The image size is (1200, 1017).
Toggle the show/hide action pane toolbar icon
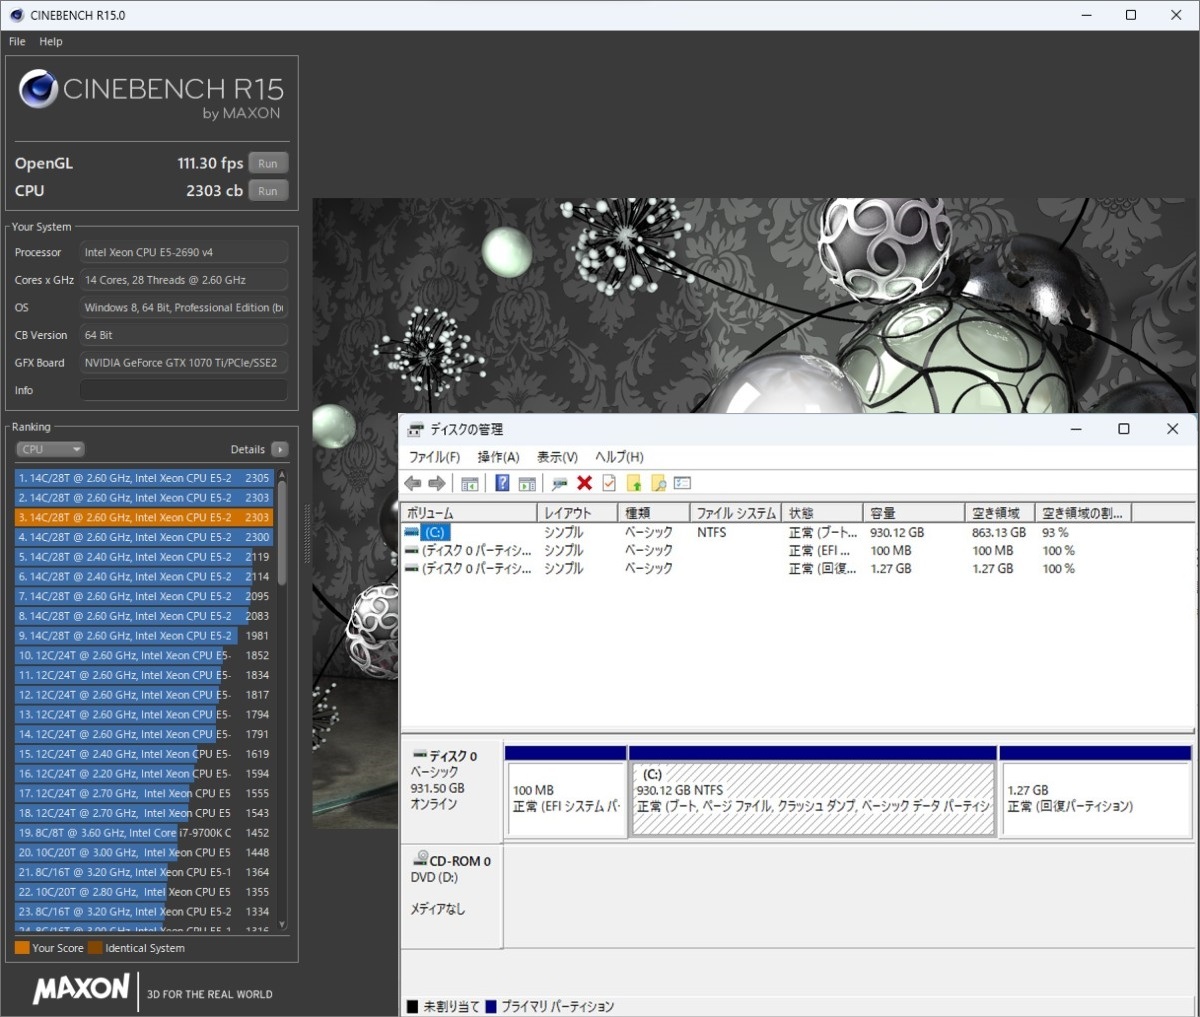(x=527, y=483)
